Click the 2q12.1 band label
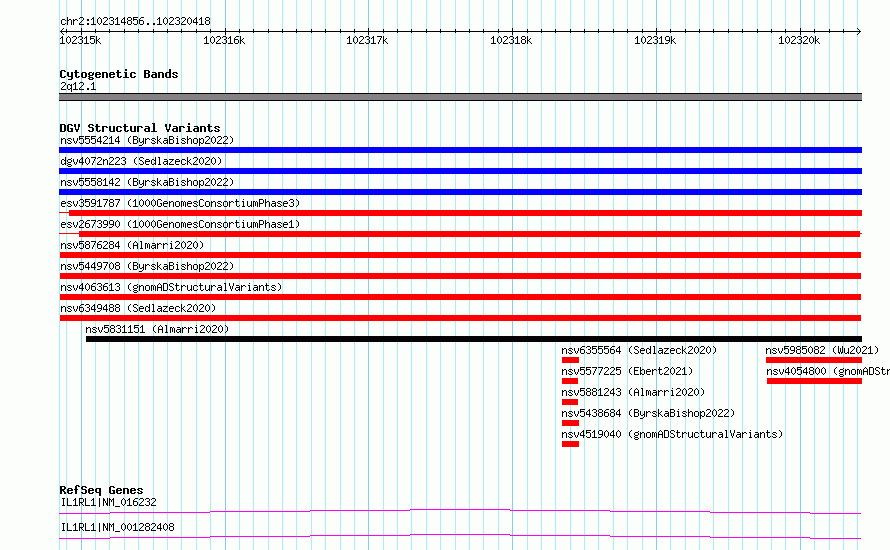The image size is (890, 550). (78, 86)
